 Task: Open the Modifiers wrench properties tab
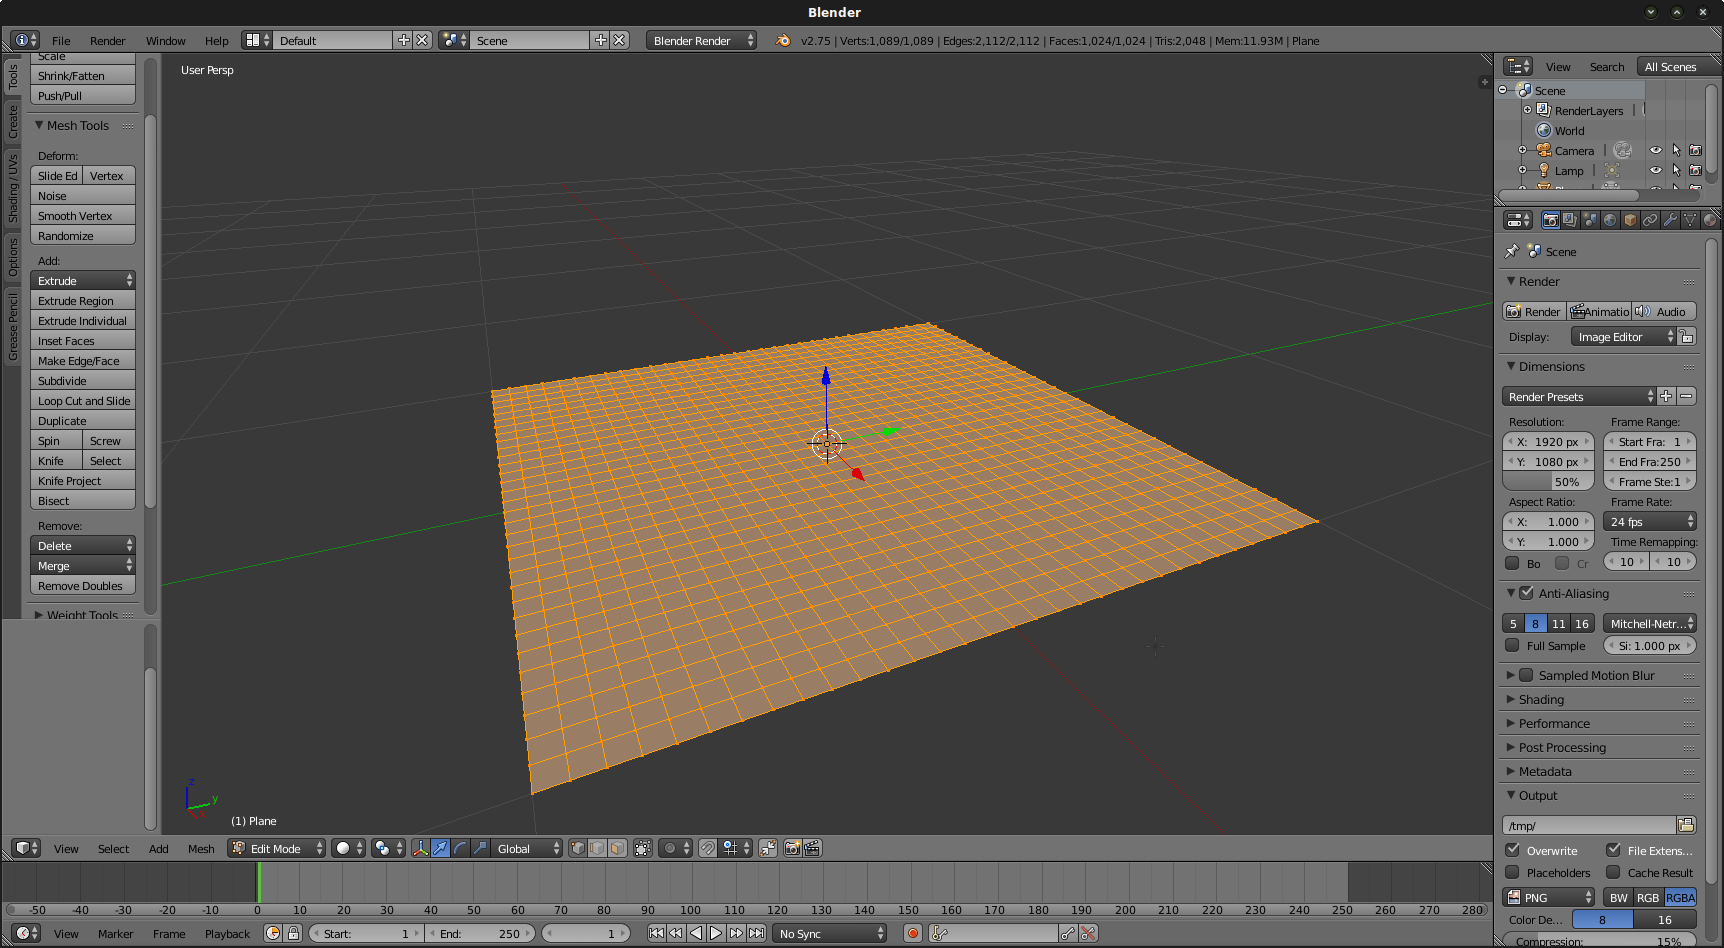point(1670,220)
